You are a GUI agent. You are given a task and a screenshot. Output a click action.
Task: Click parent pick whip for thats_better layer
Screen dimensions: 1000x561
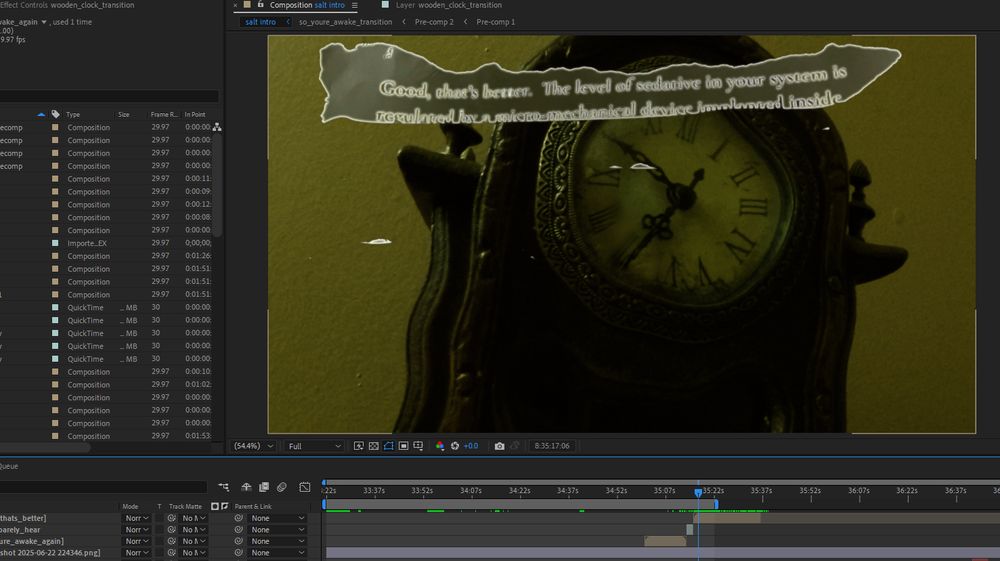click(239, 518)
